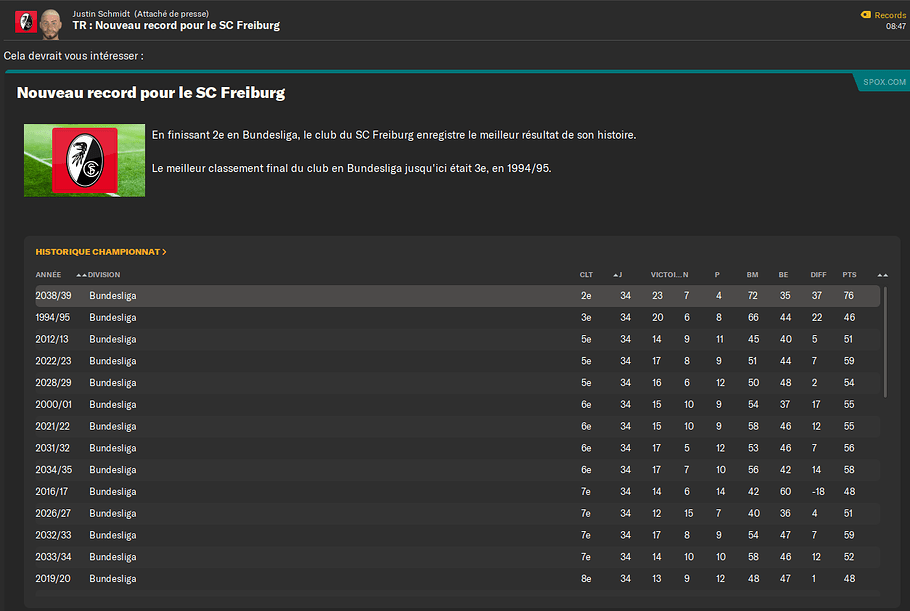Image resolution: width=910 pixels, height=611 pixels.
Task: Sort the table by DIFF column
Action: [818, 275]
